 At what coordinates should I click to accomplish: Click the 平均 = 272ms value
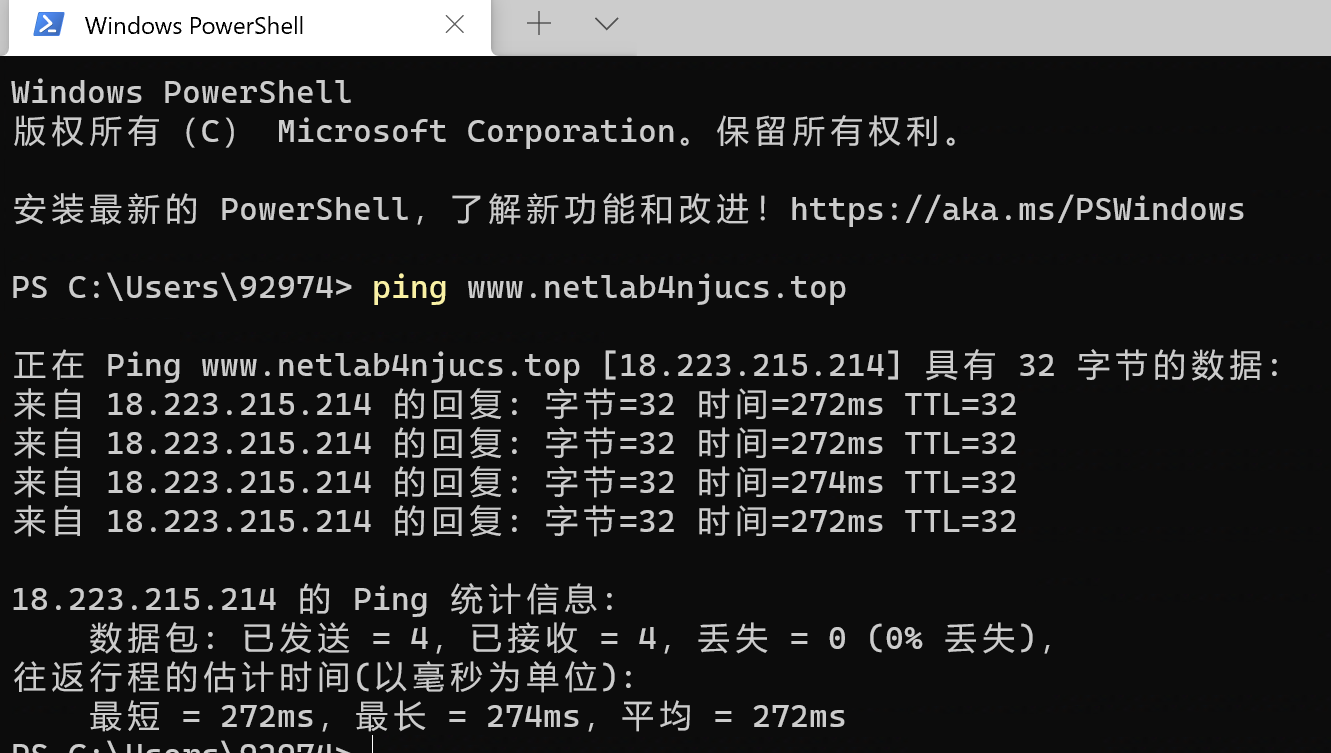733,717
